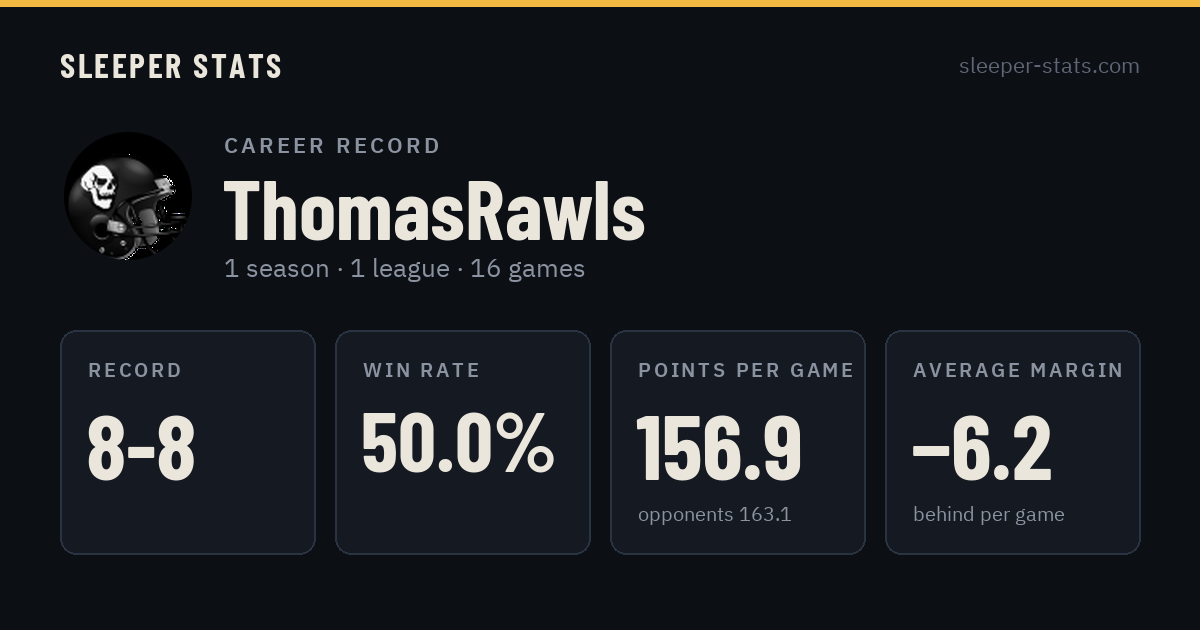Click the behind per game caption

point(988,515)
